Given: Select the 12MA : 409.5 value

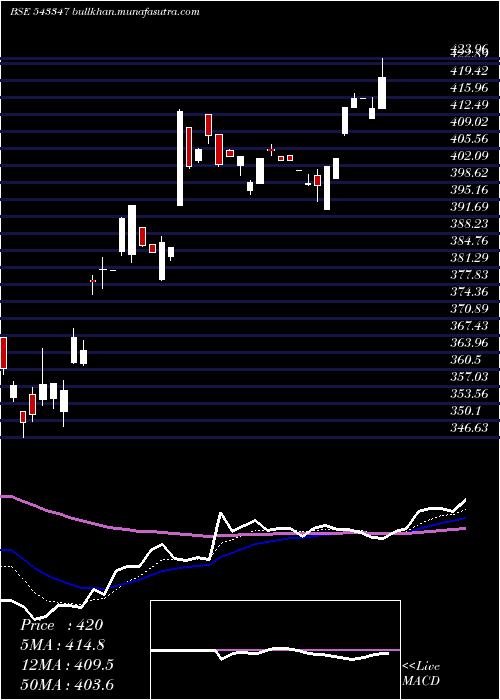Looking at the screenshot, I should pyautogui.click(x=67, y=665).
